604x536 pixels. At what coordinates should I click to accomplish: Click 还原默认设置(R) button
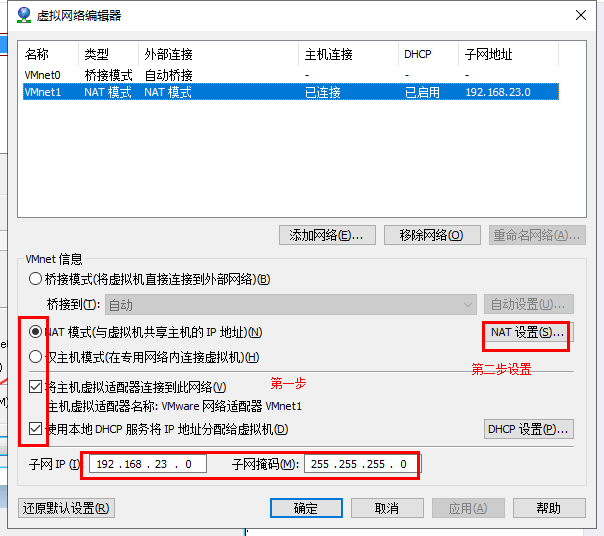click(x=66, y=508)
